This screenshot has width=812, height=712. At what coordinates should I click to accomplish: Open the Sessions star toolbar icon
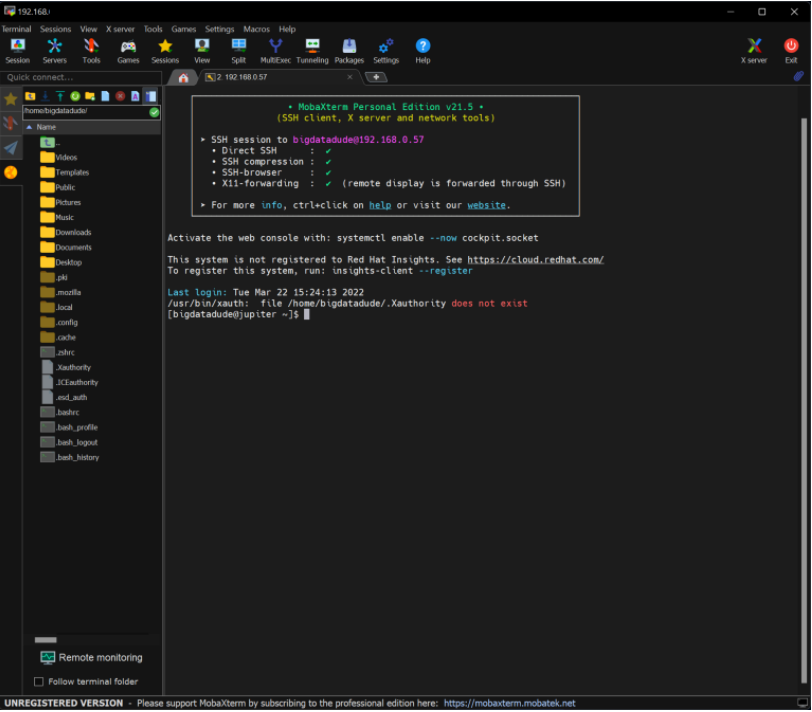pos(165,51)
